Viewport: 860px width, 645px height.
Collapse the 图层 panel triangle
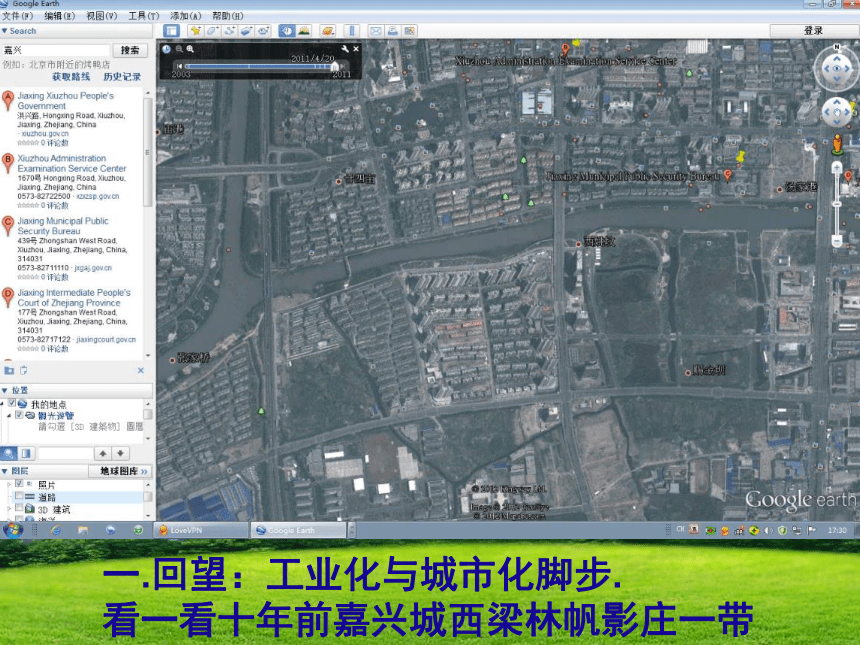click(x=4, y=471)
